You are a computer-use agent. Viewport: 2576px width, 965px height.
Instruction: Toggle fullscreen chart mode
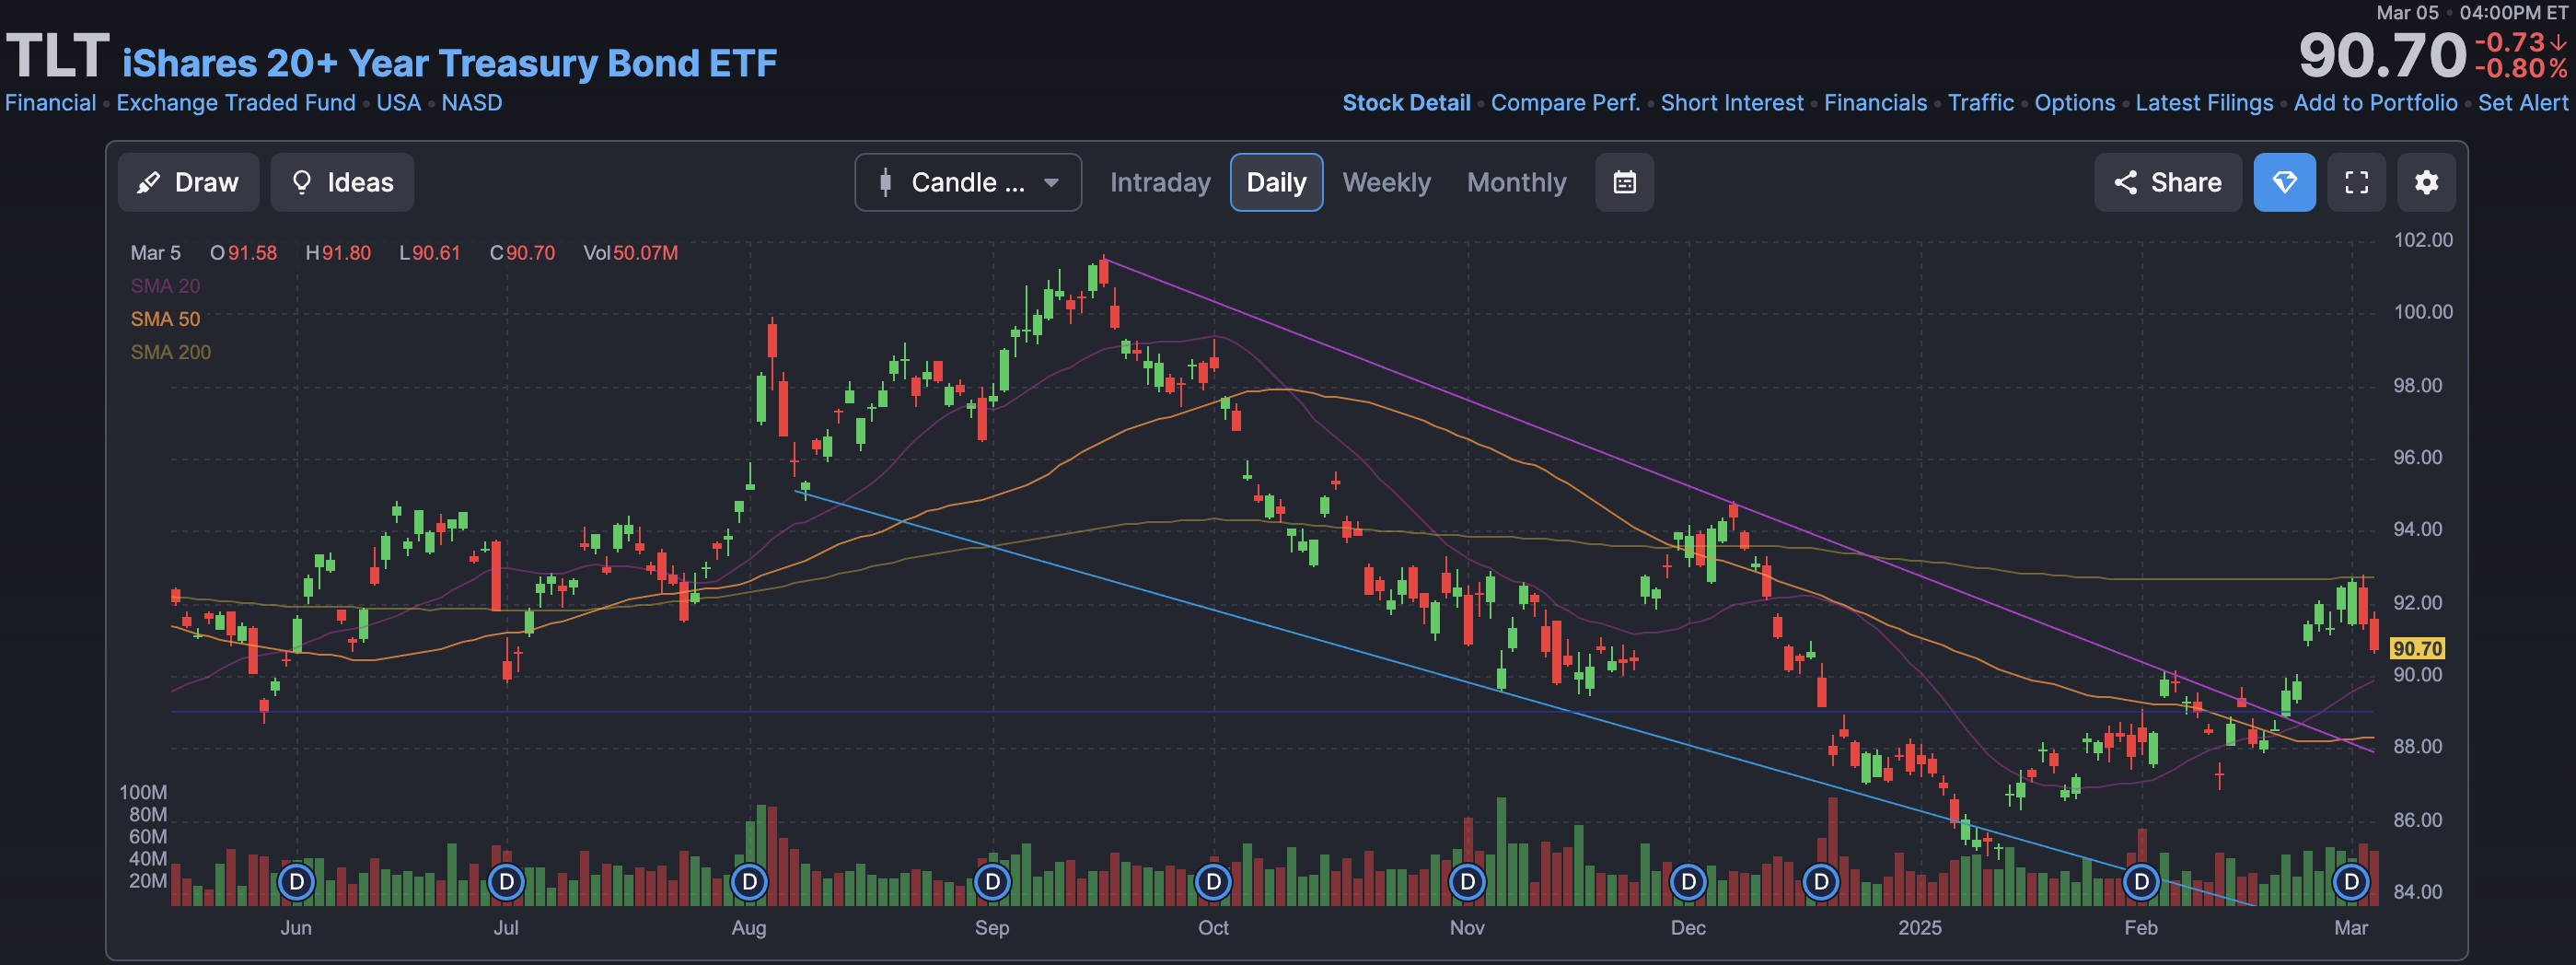pyautogui.click(x=2356, y=182)
